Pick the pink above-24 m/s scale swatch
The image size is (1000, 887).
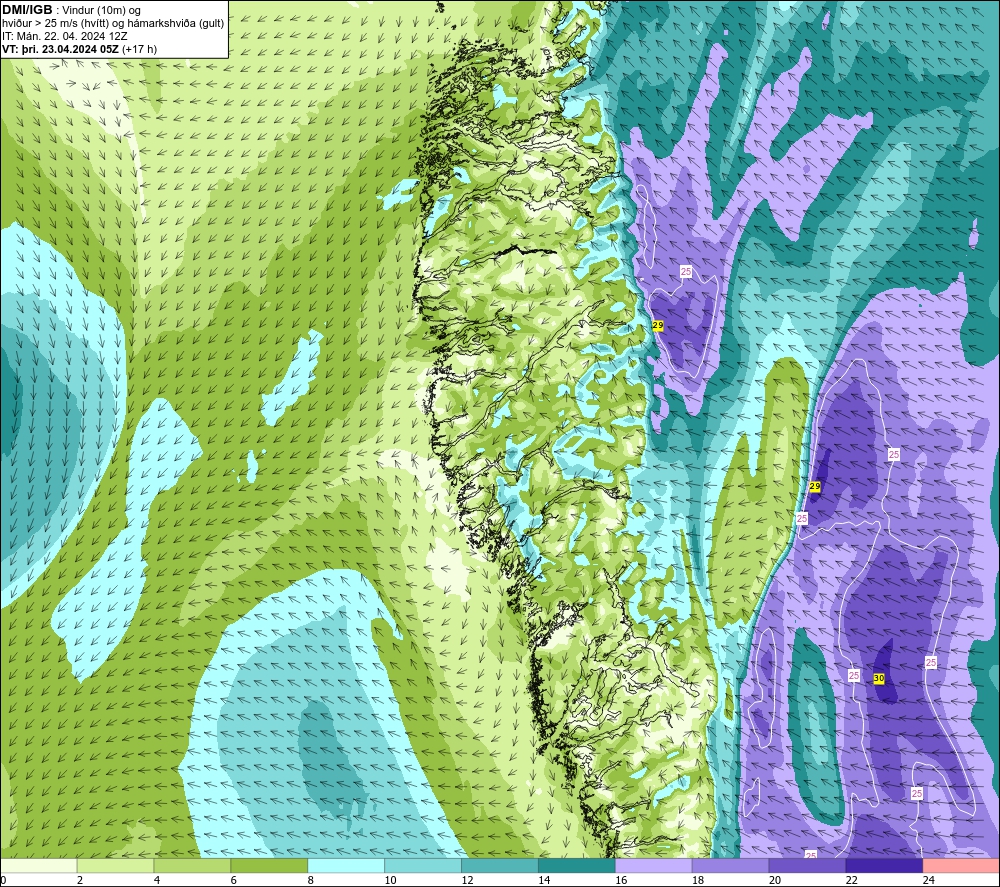pyautogui.click(x=961, y=865)
